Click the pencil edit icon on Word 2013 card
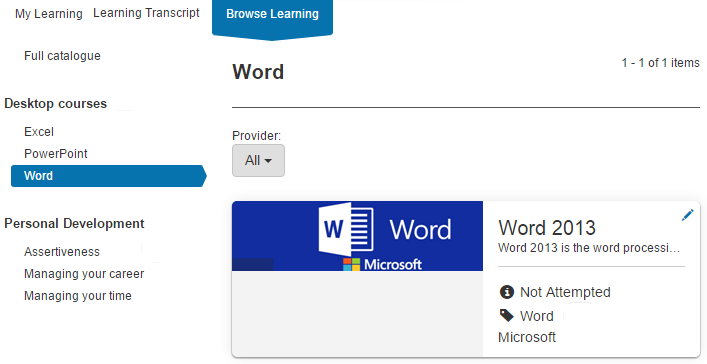The width and height of the screenshot is (707, 364). [687, 215]
